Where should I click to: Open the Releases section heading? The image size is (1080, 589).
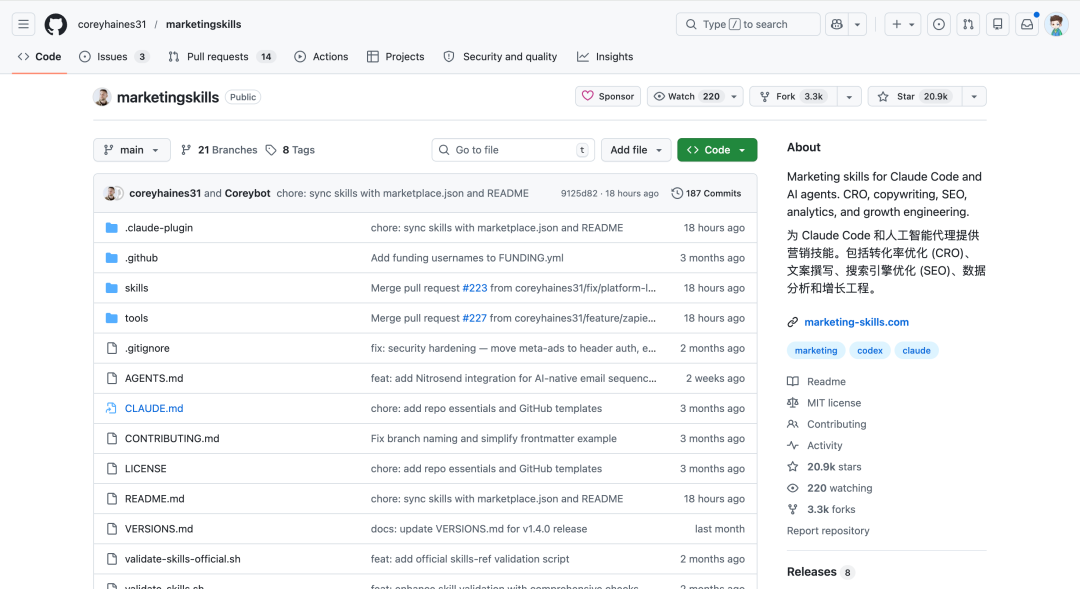pos(811,572)
